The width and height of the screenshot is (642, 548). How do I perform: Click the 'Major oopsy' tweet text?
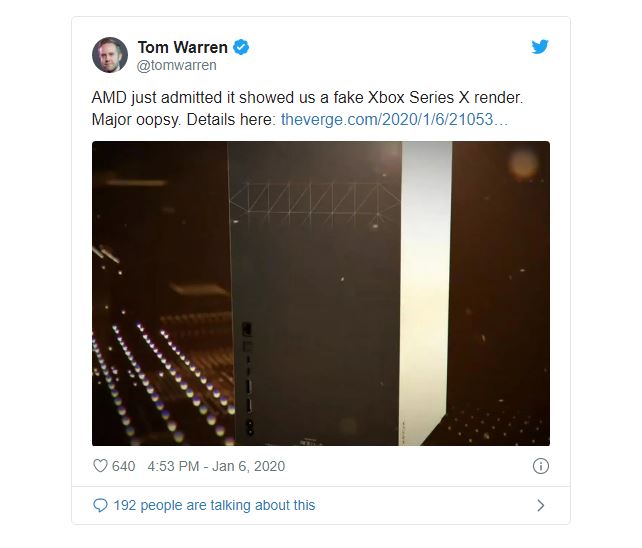(136, 120)
